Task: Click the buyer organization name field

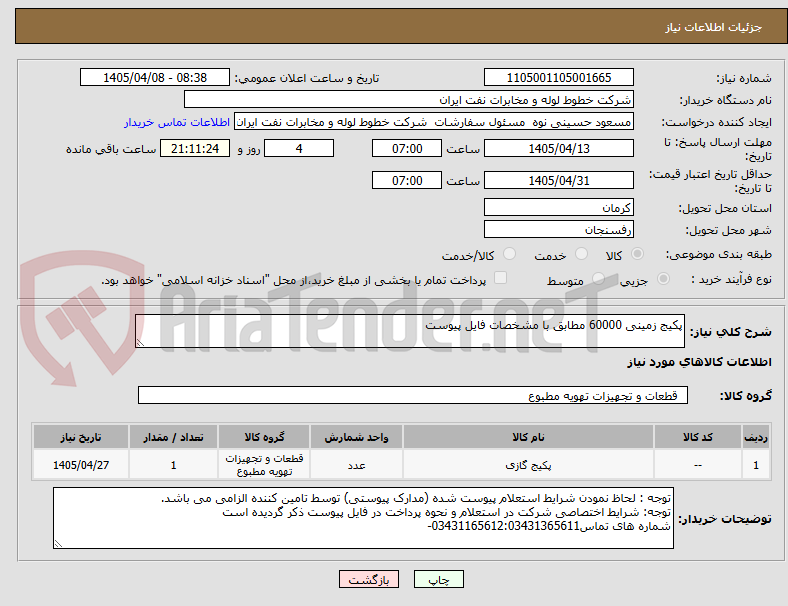Action: pyautogui.click(x=409, y=99)
